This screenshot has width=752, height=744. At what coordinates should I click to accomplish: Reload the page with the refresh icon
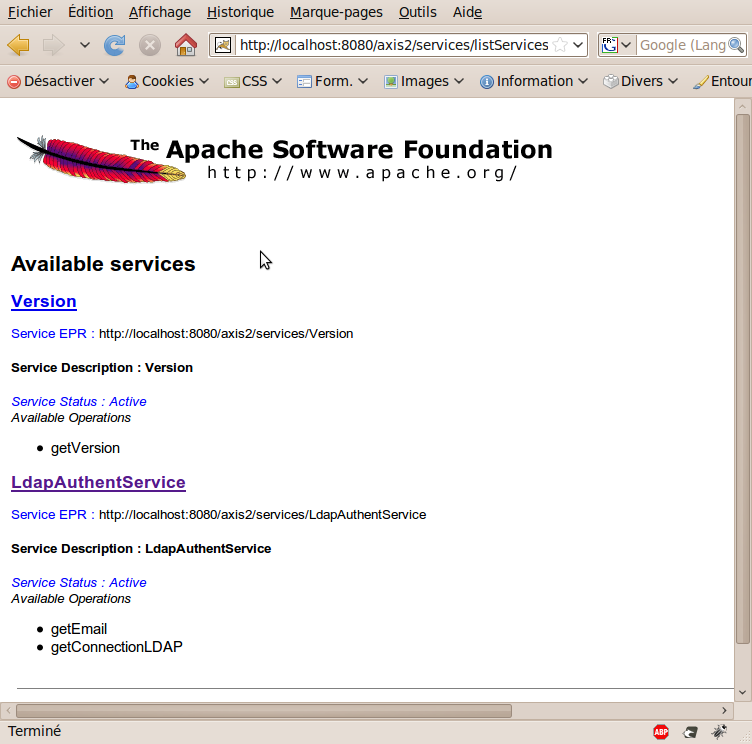(115, 46)
